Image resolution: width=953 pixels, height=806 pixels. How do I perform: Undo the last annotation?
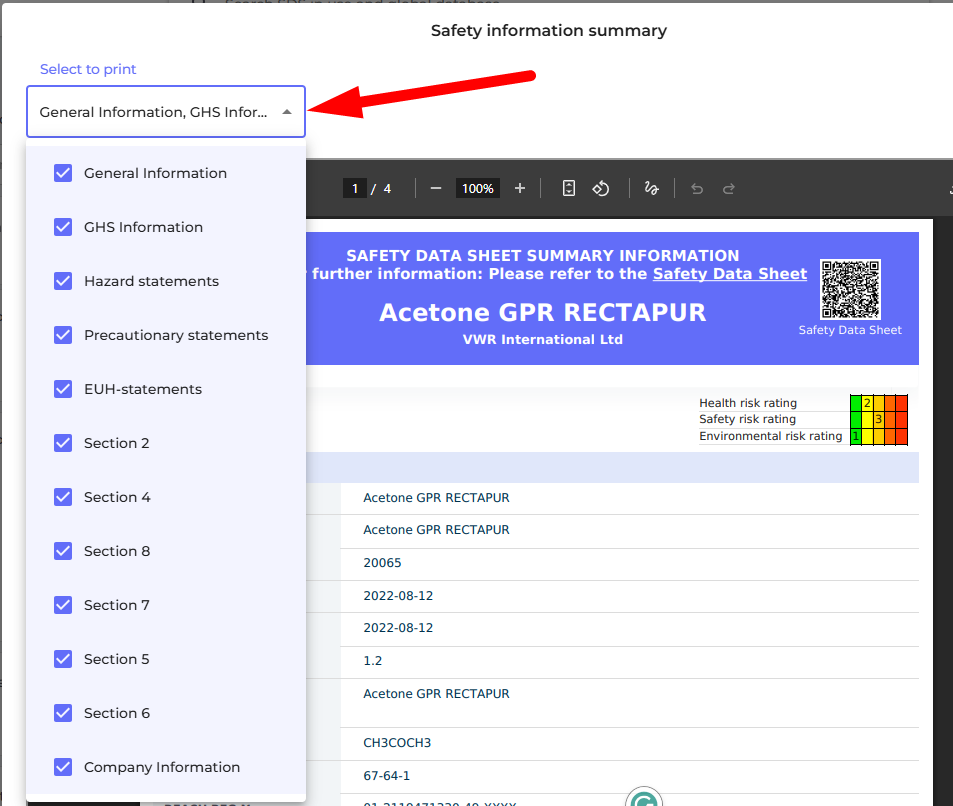tap(697, 189)
